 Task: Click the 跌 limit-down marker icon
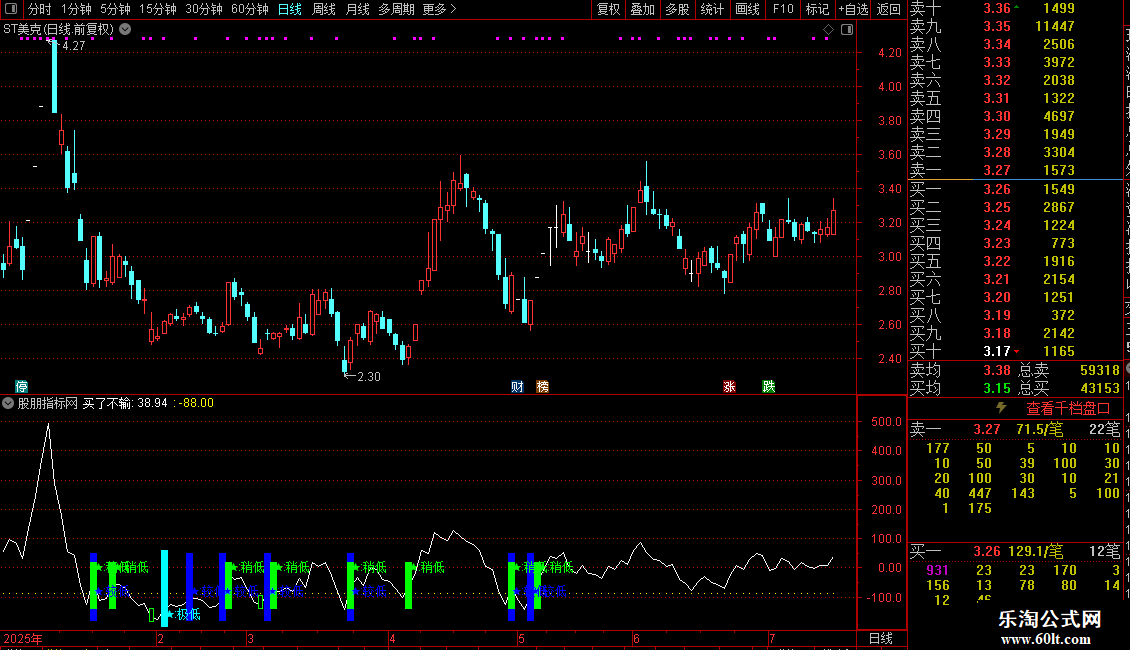tap(768, 386)
